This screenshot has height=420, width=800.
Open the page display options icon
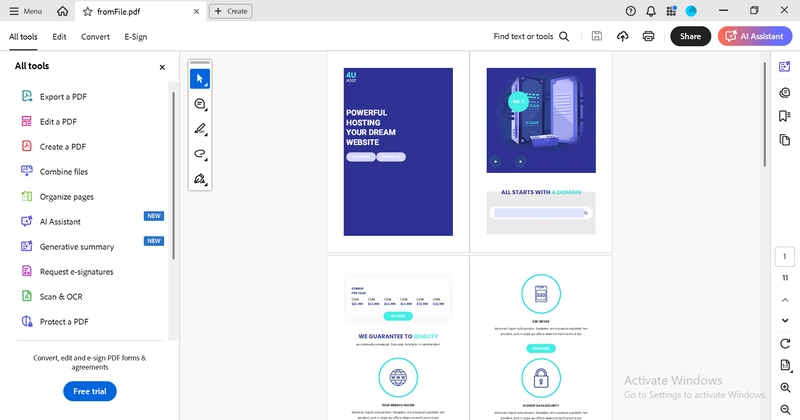click(785, 365)
